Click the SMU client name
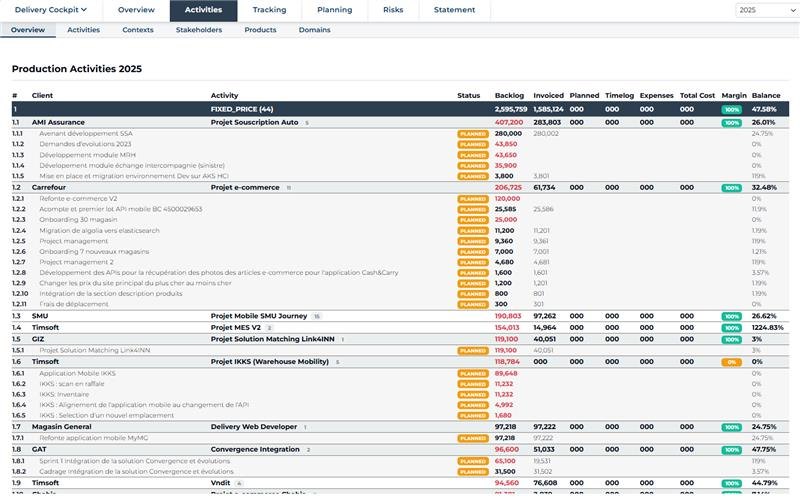Viewport: 800px width, 496px height. coord(40,316)
